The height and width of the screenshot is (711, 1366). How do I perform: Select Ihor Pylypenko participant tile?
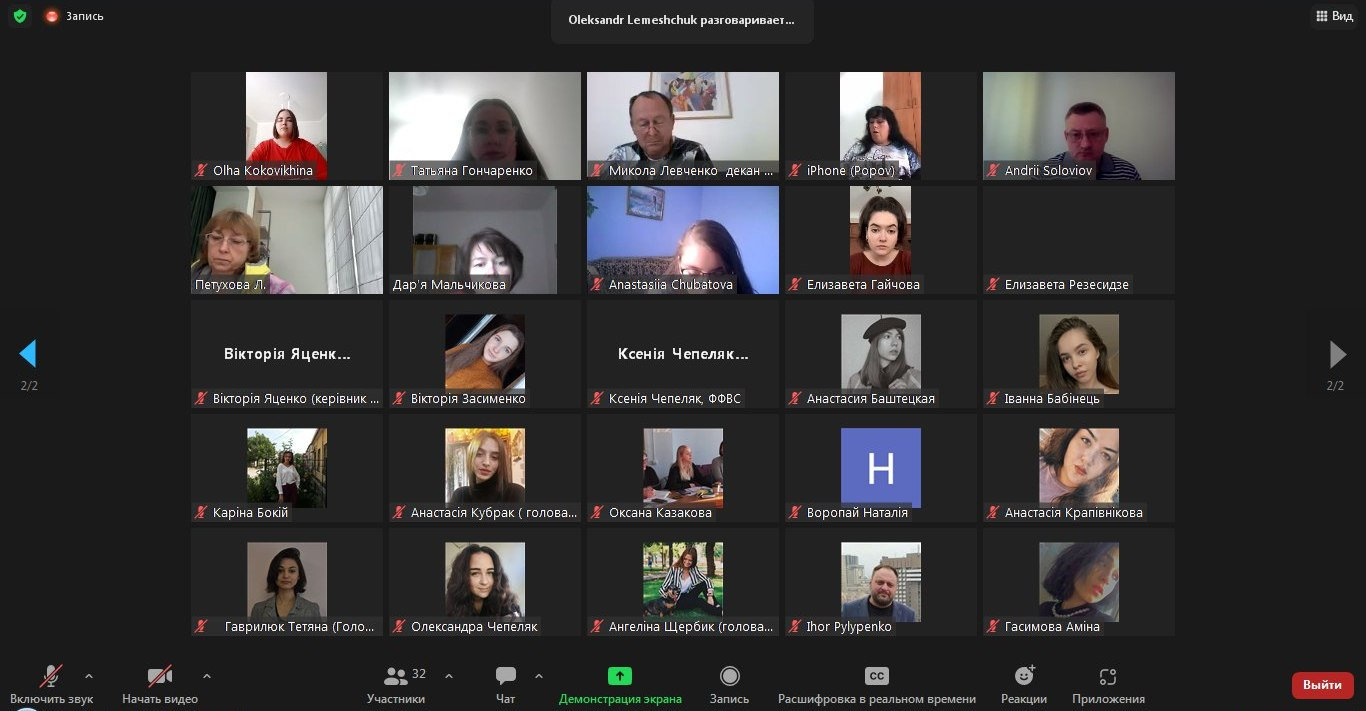881,582
